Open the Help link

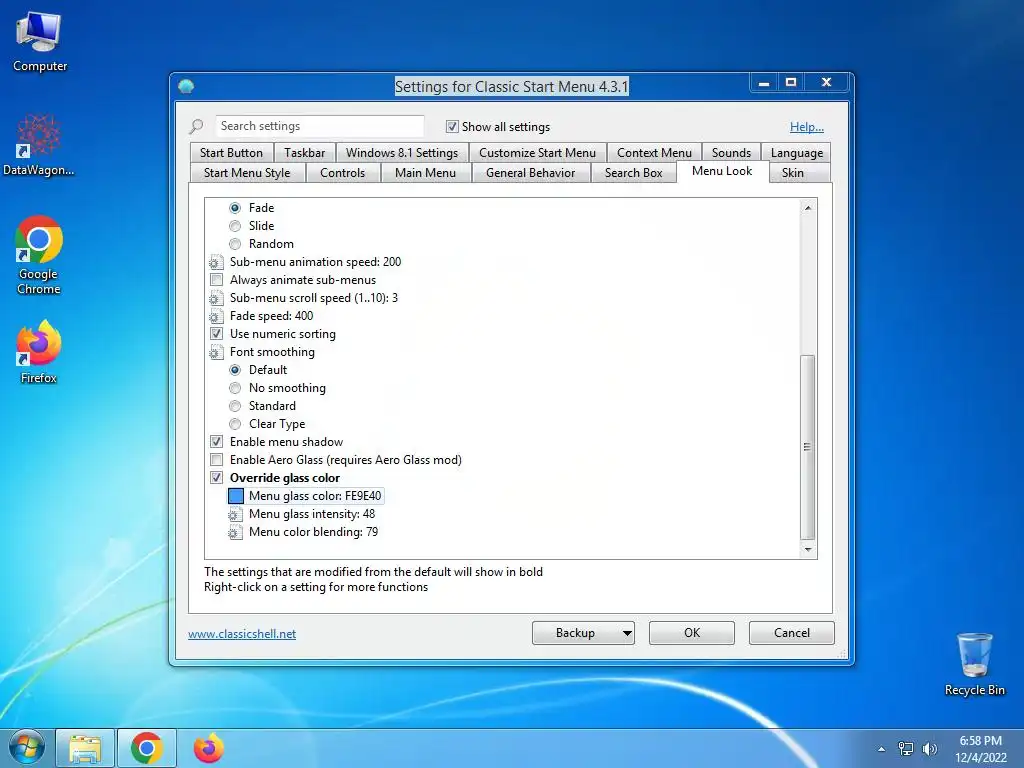pyautogui.click(x=807, y=127)
